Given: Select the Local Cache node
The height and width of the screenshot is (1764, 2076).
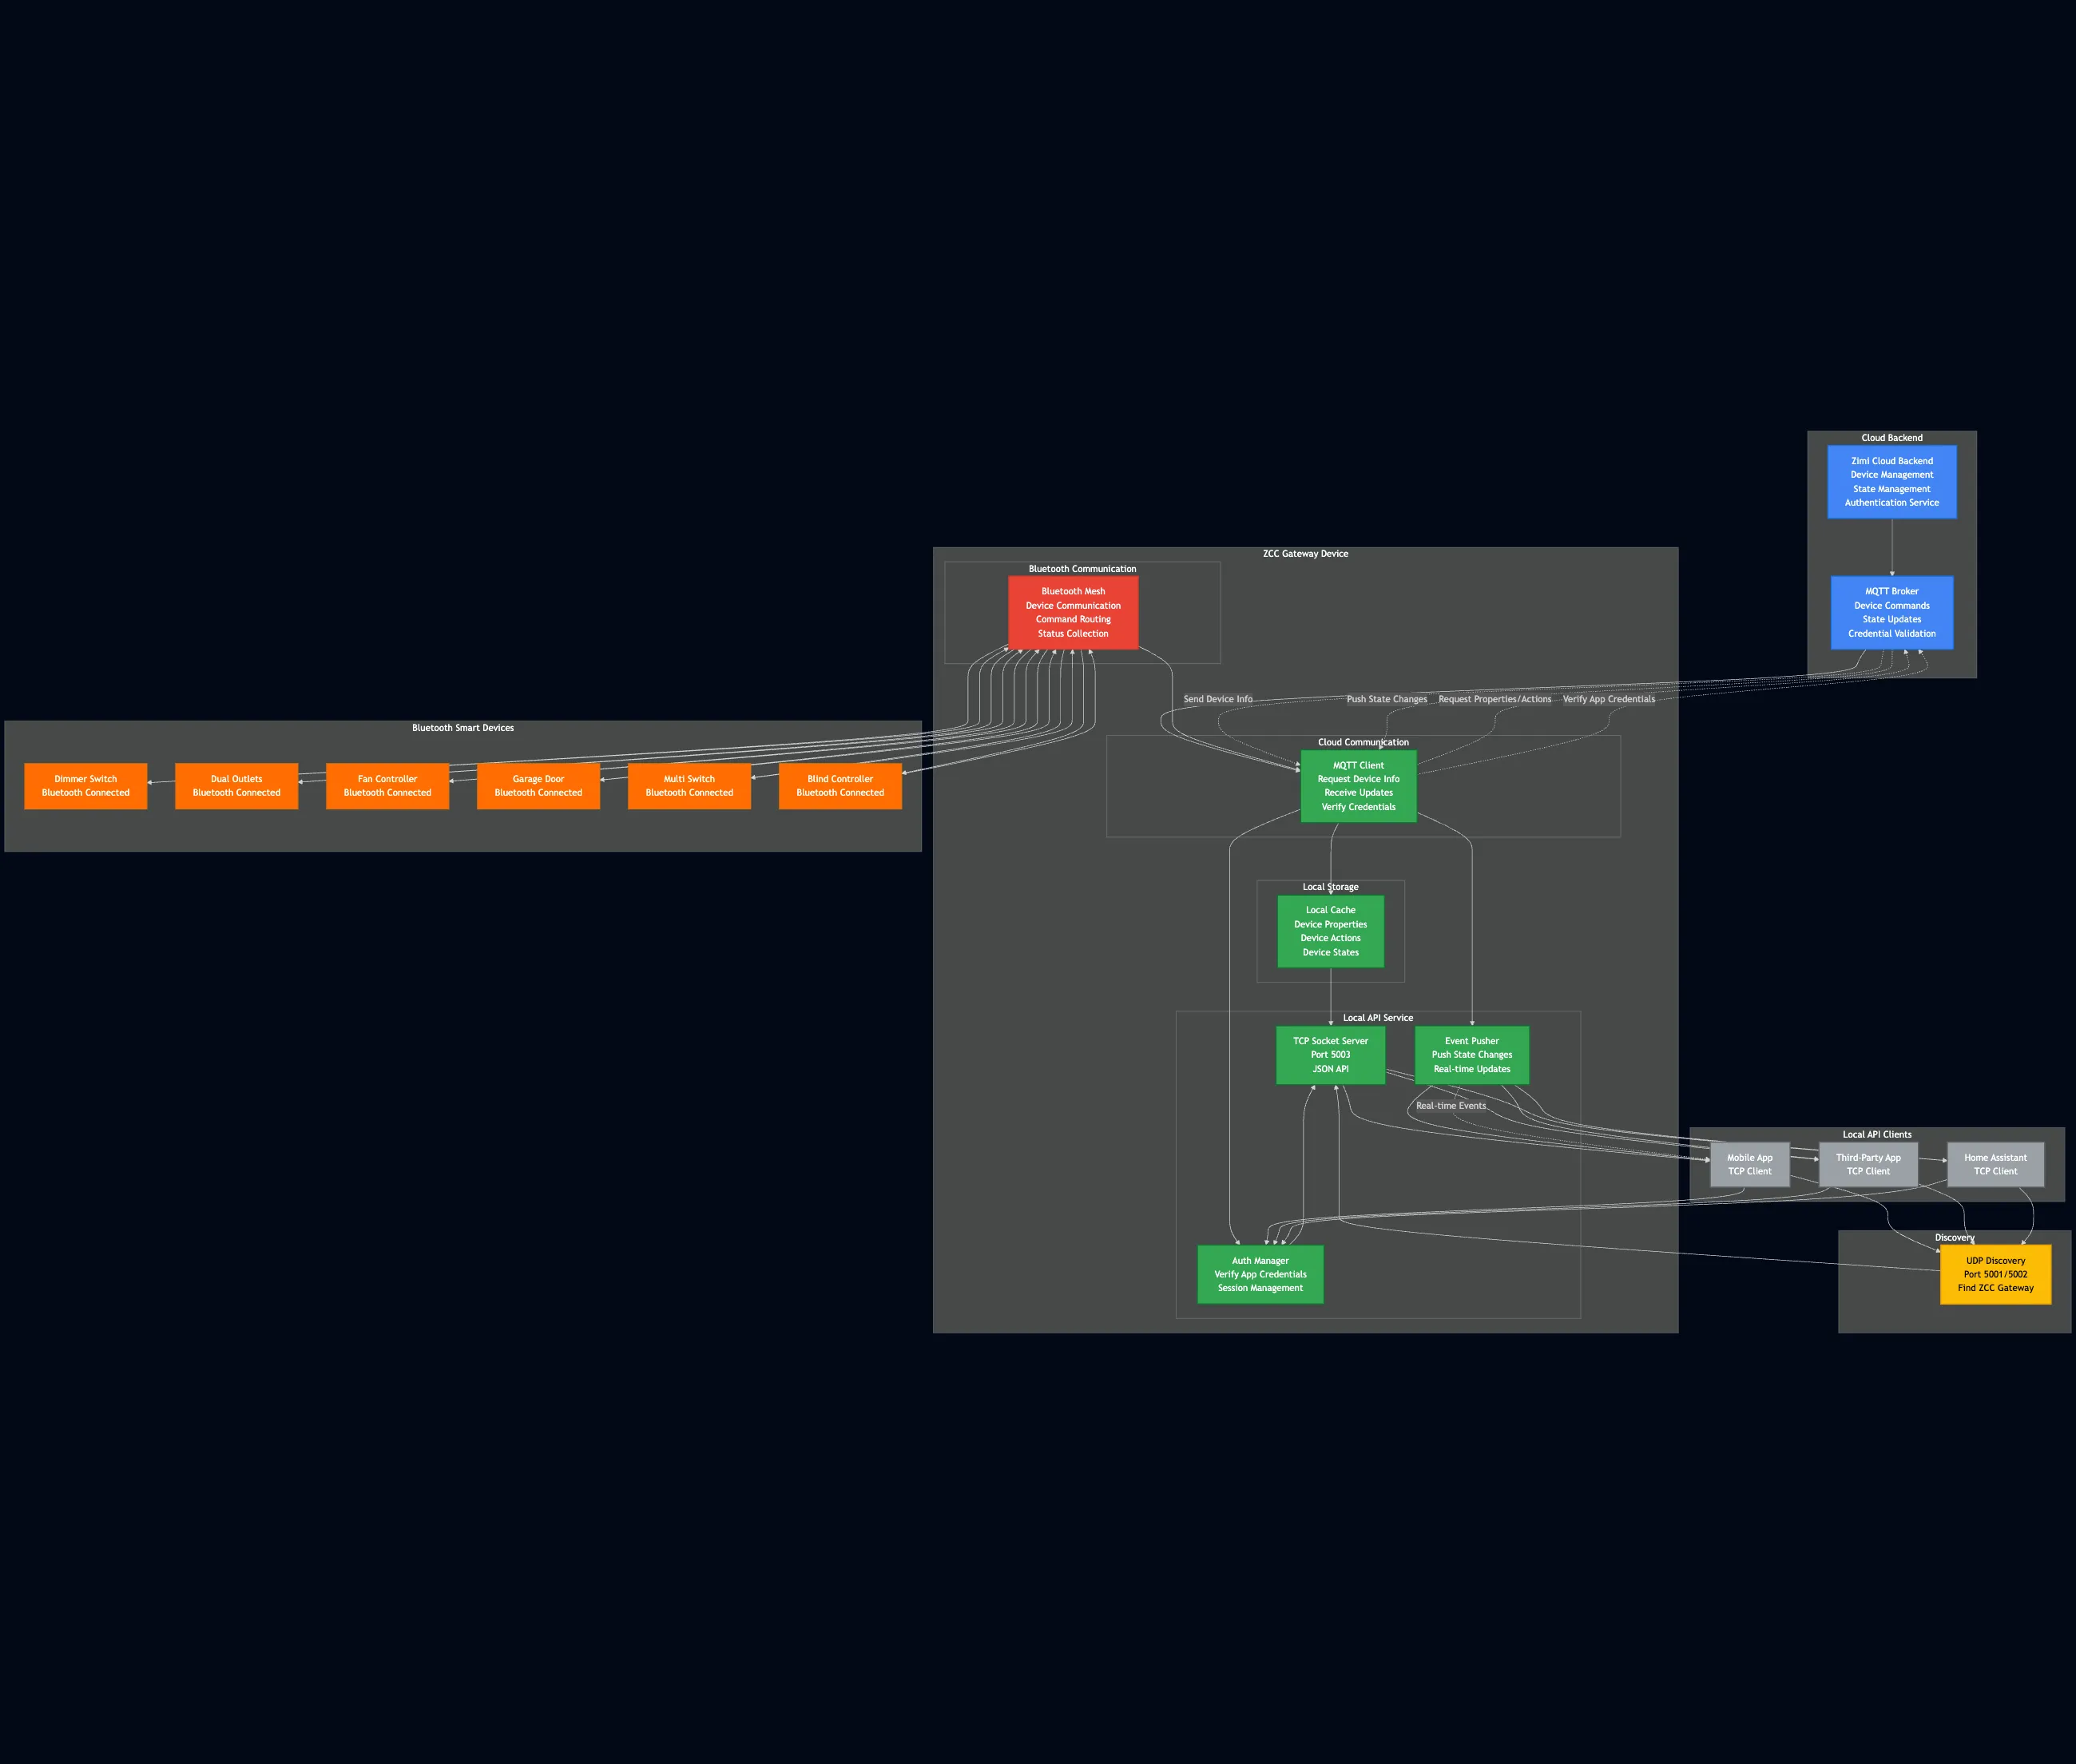Looking at the screenshot, I should coord(1330,930).
